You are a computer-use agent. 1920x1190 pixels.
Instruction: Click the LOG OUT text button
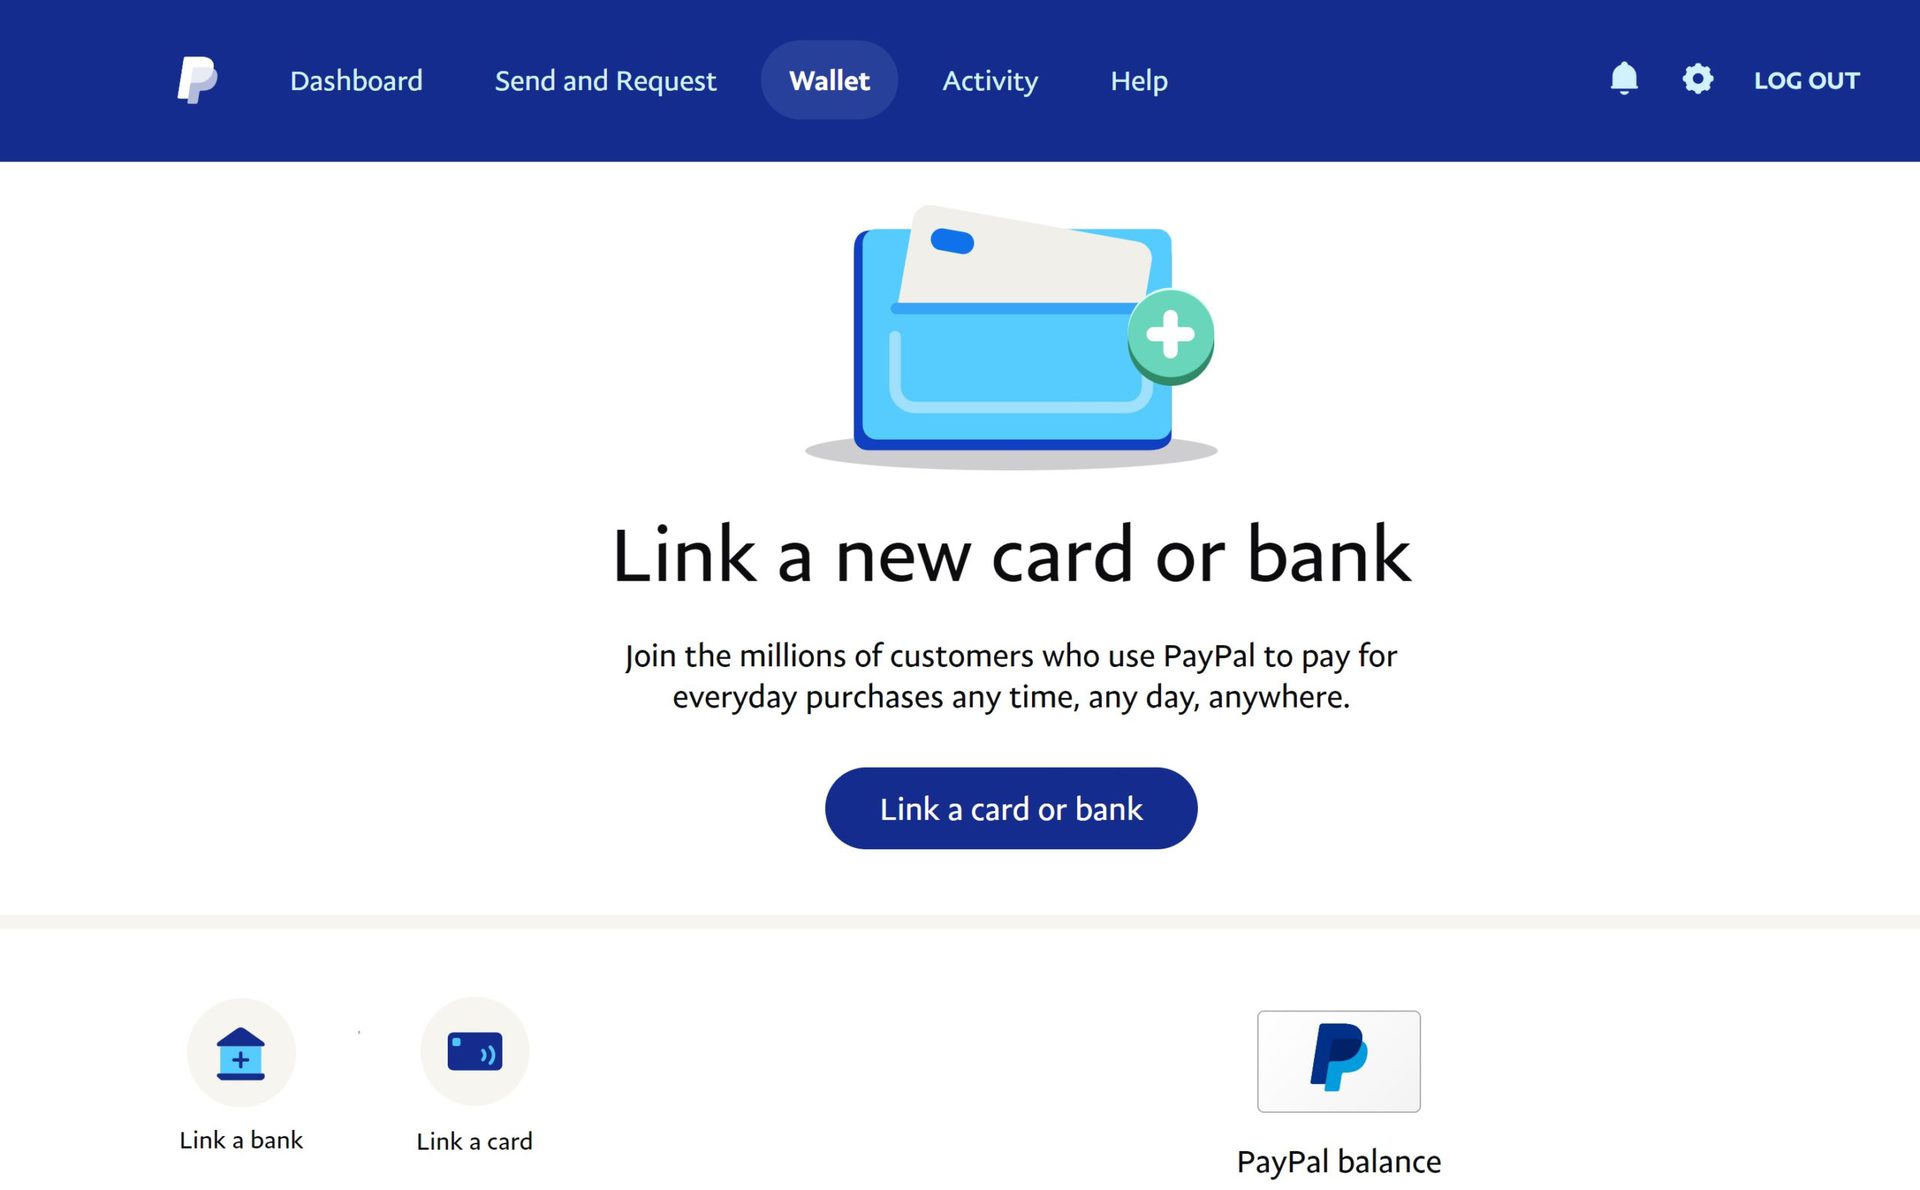pyautogui.click(x=1806, y=80)
